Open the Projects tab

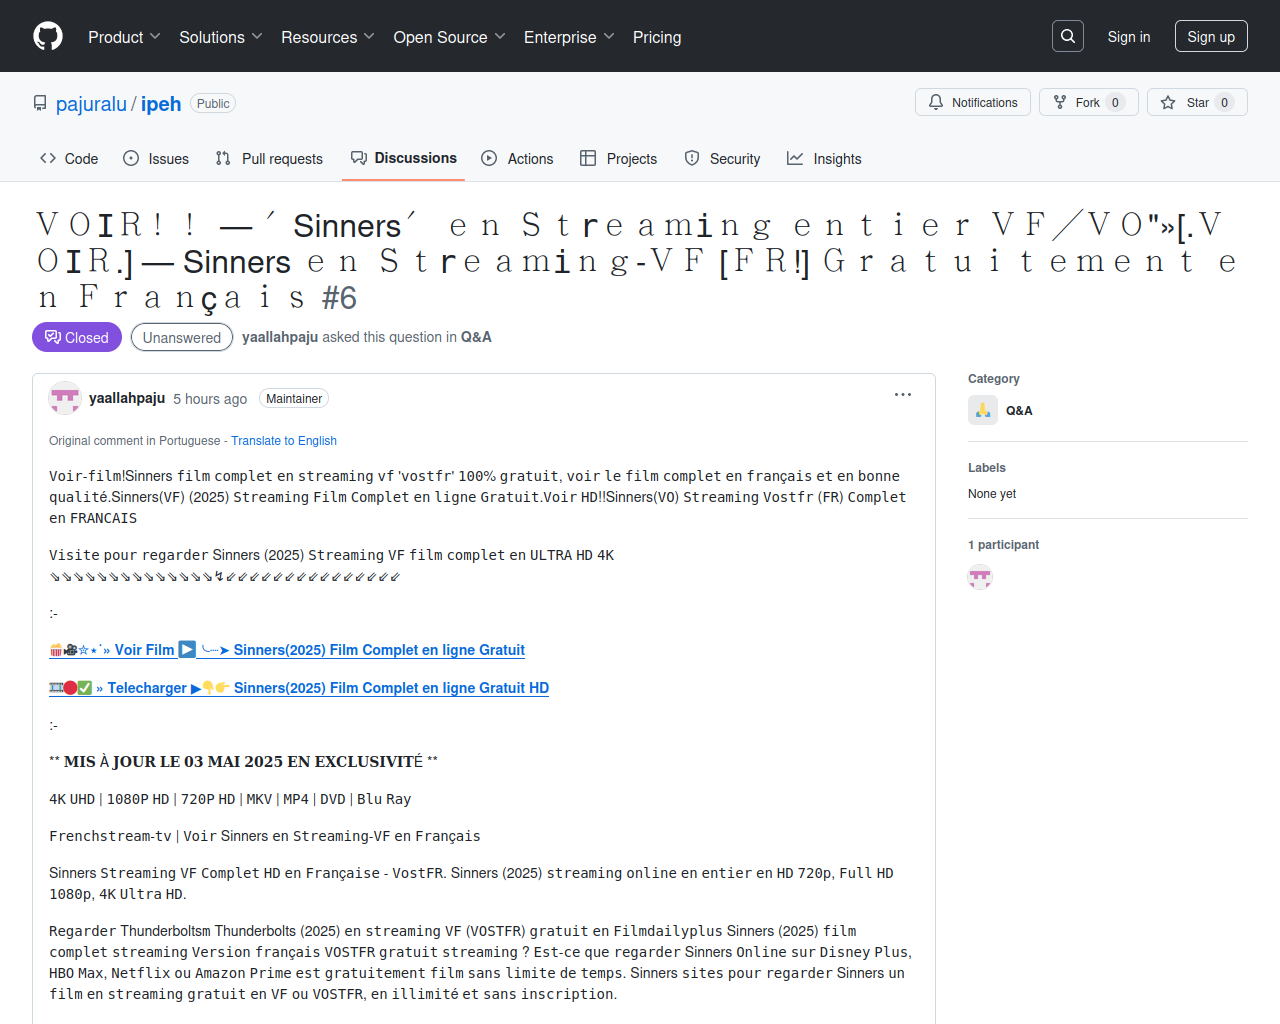coord(619,159)
